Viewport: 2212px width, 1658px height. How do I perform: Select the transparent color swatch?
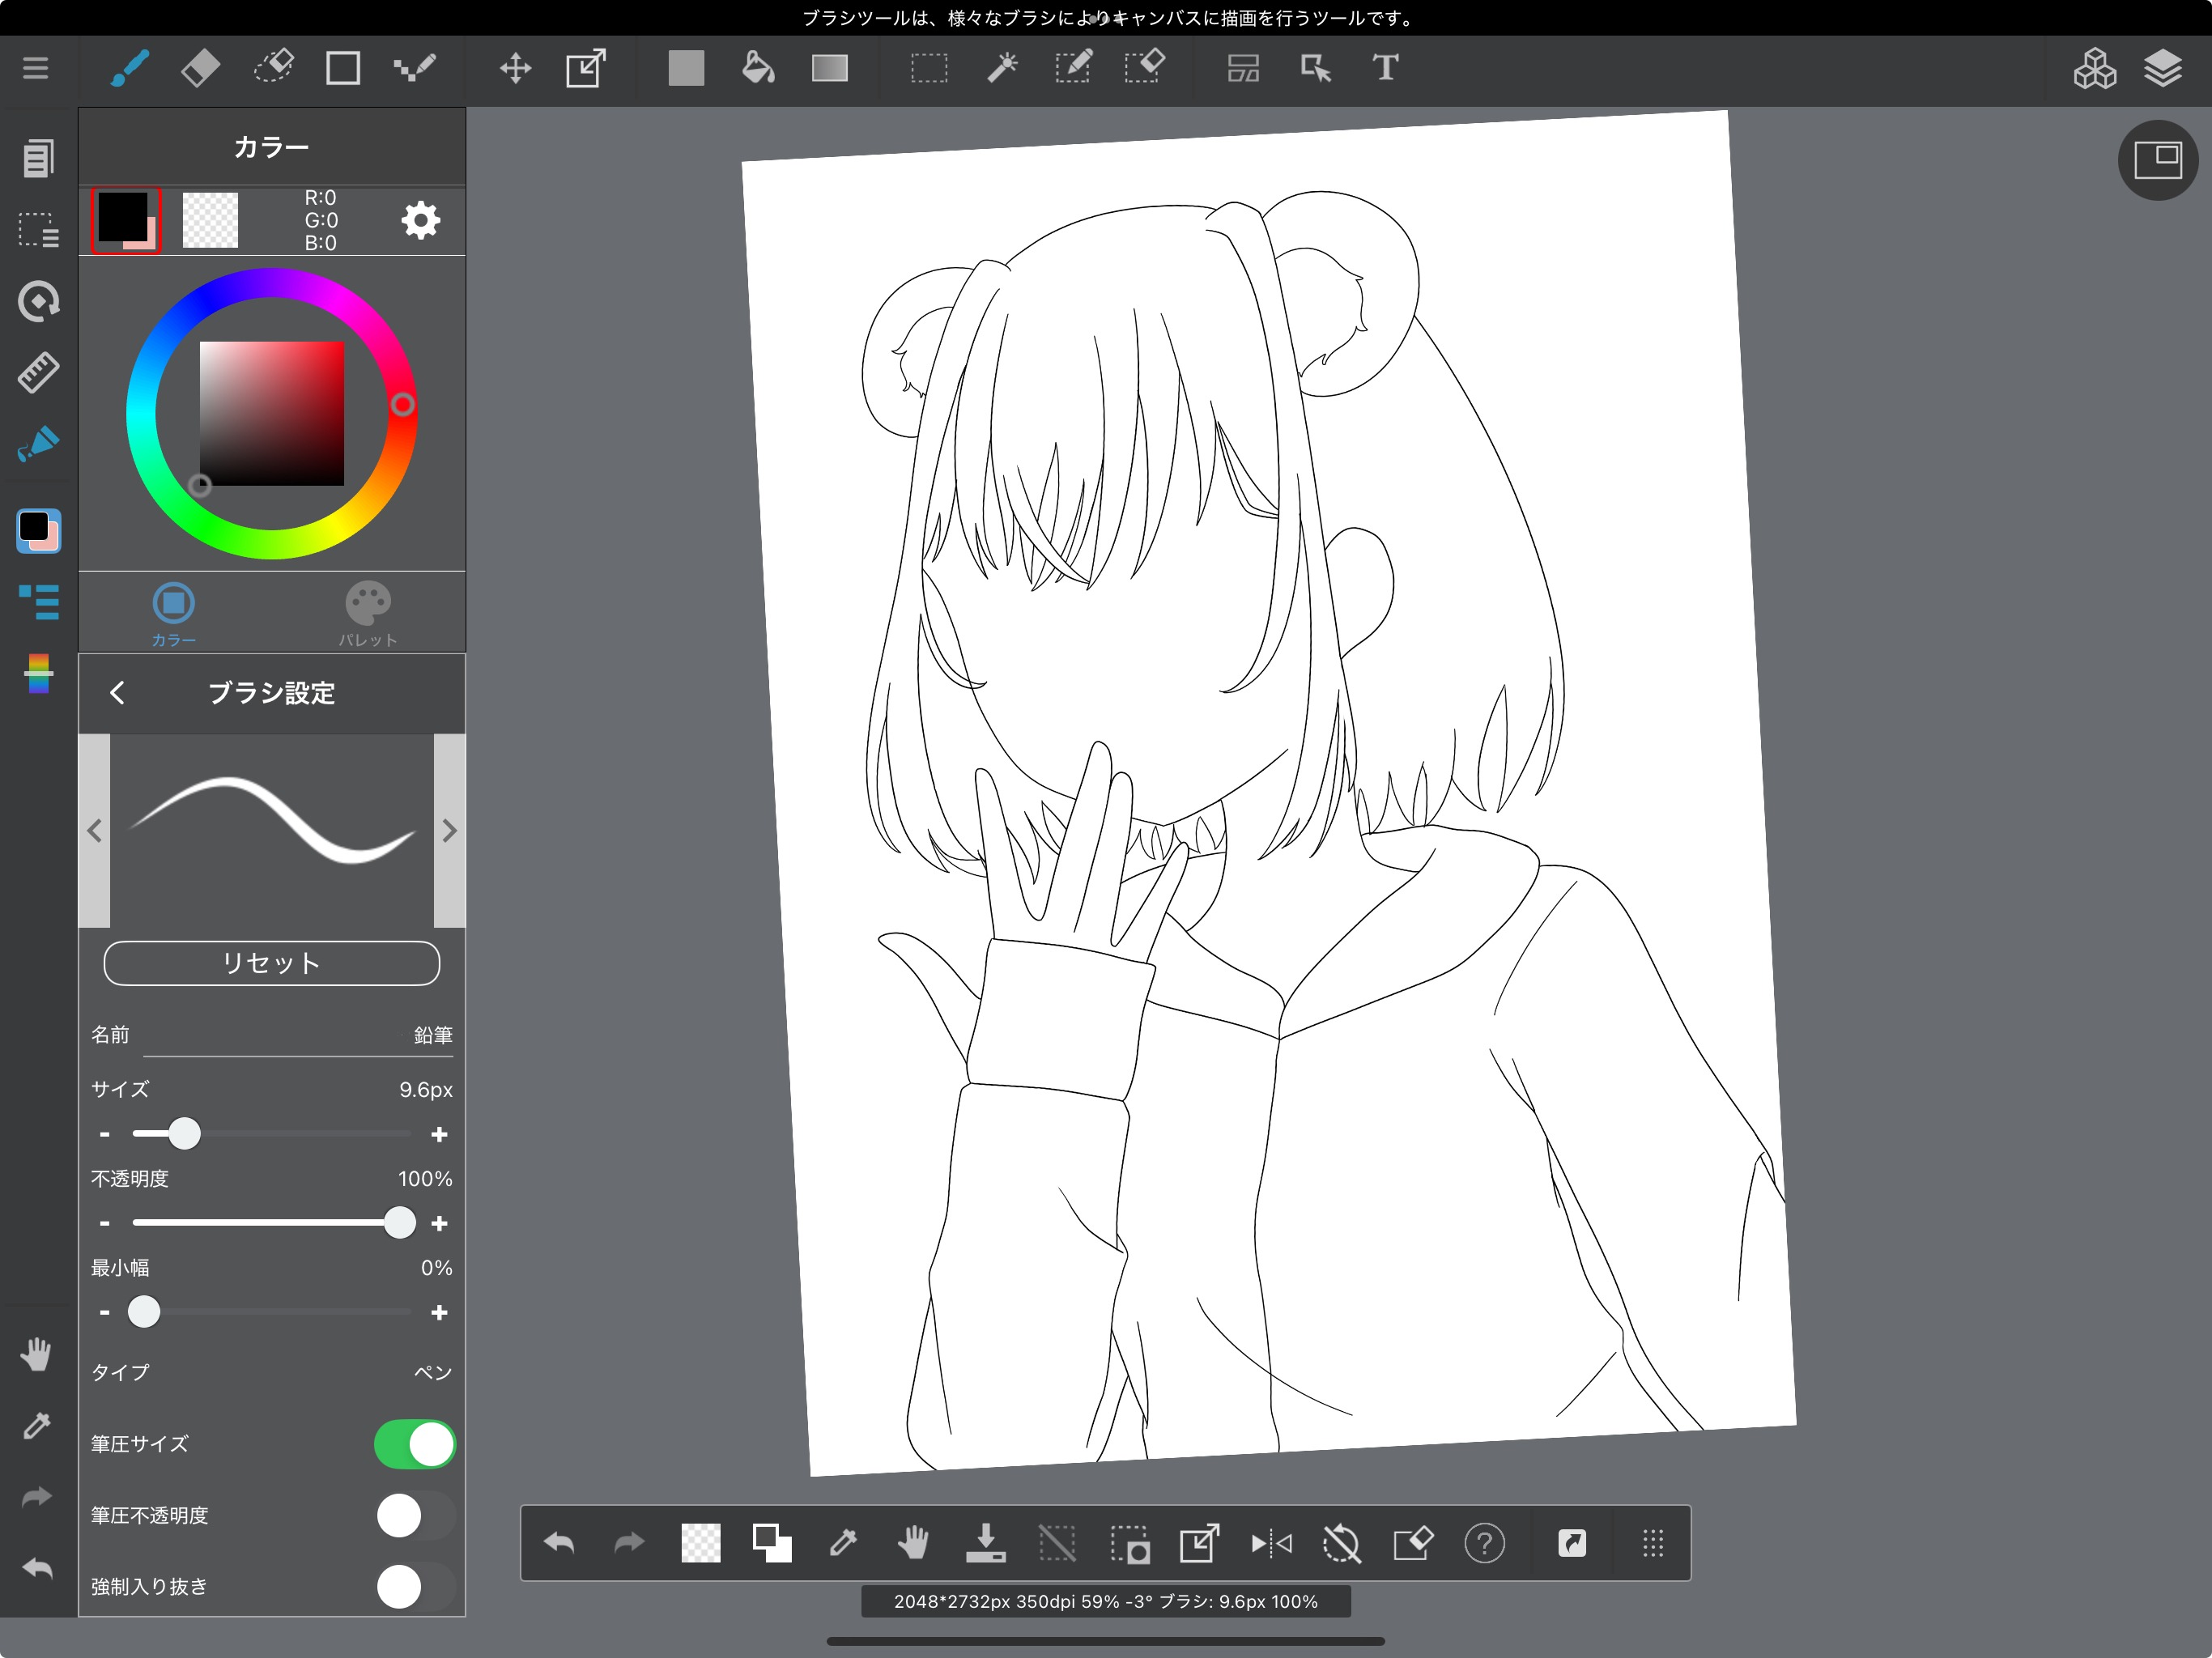coord(210,220)
